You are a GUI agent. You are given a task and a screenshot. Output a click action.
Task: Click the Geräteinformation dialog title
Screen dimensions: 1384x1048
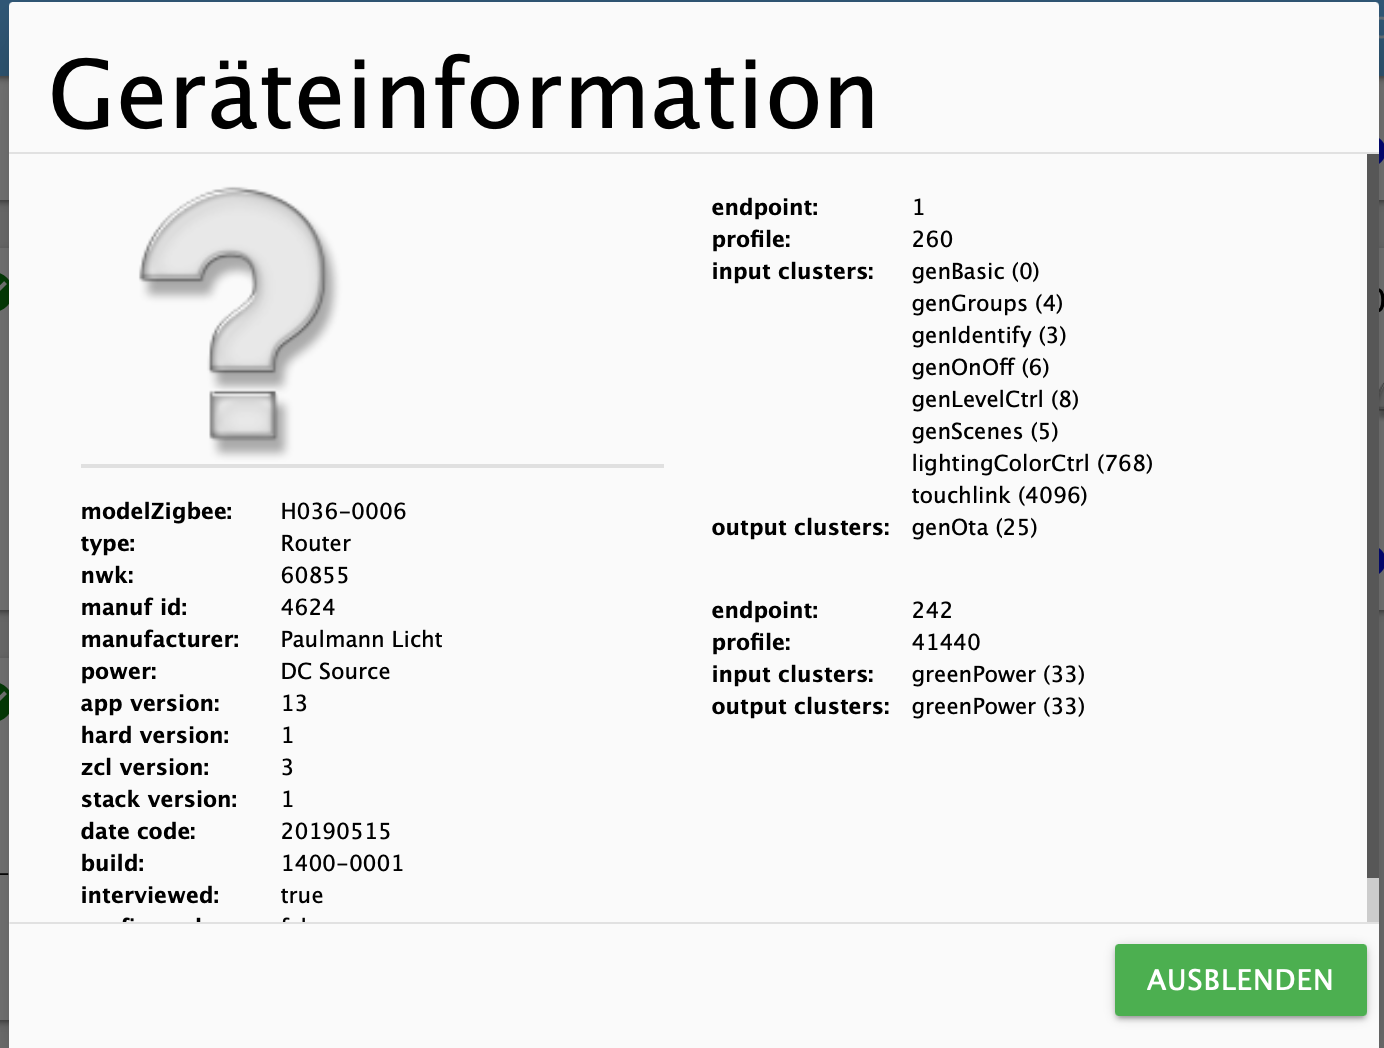pos(463,95)
